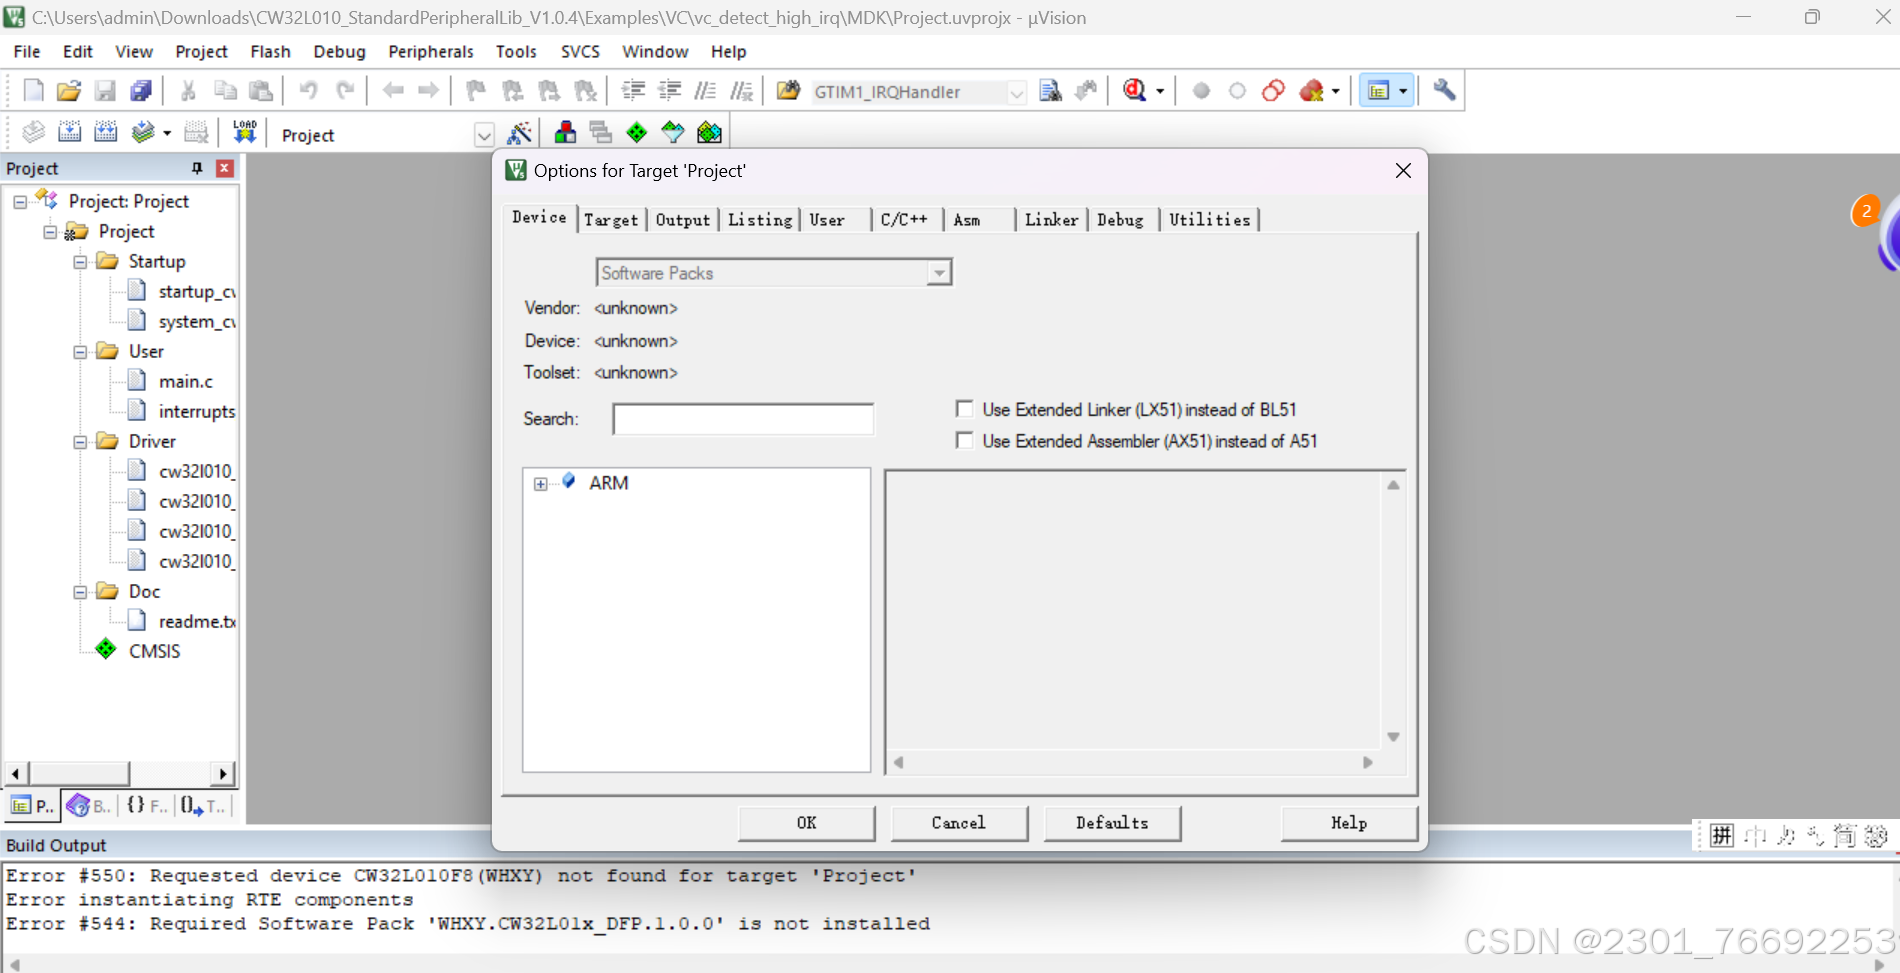This screenshot has width=1900, height=973.
Task: Start the Debug session magnifier icon
Action: 1134,91
